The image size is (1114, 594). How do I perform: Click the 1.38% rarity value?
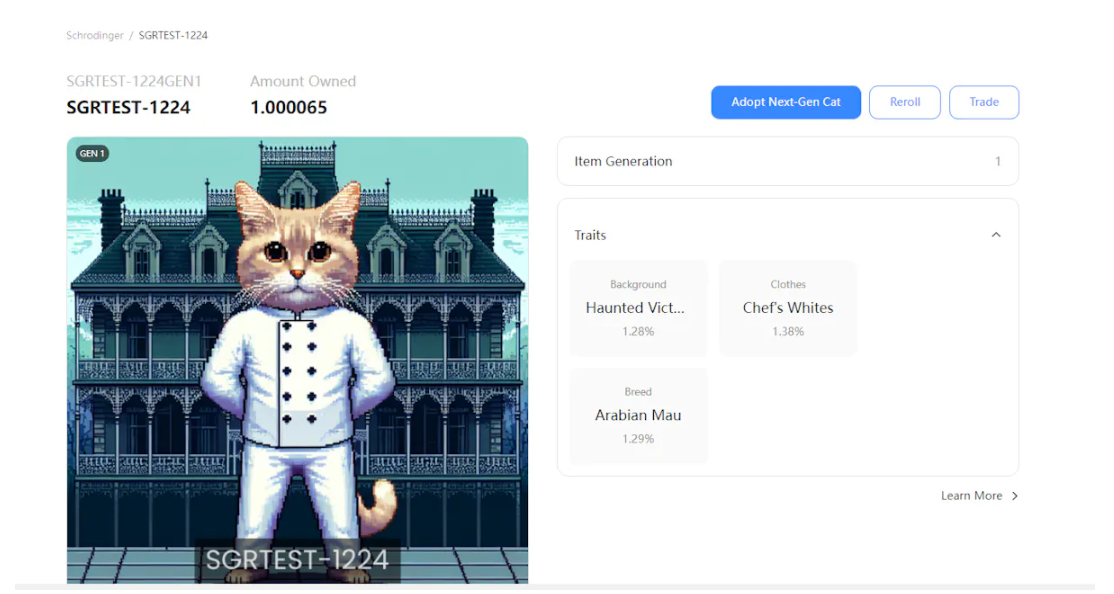point(788,332)
